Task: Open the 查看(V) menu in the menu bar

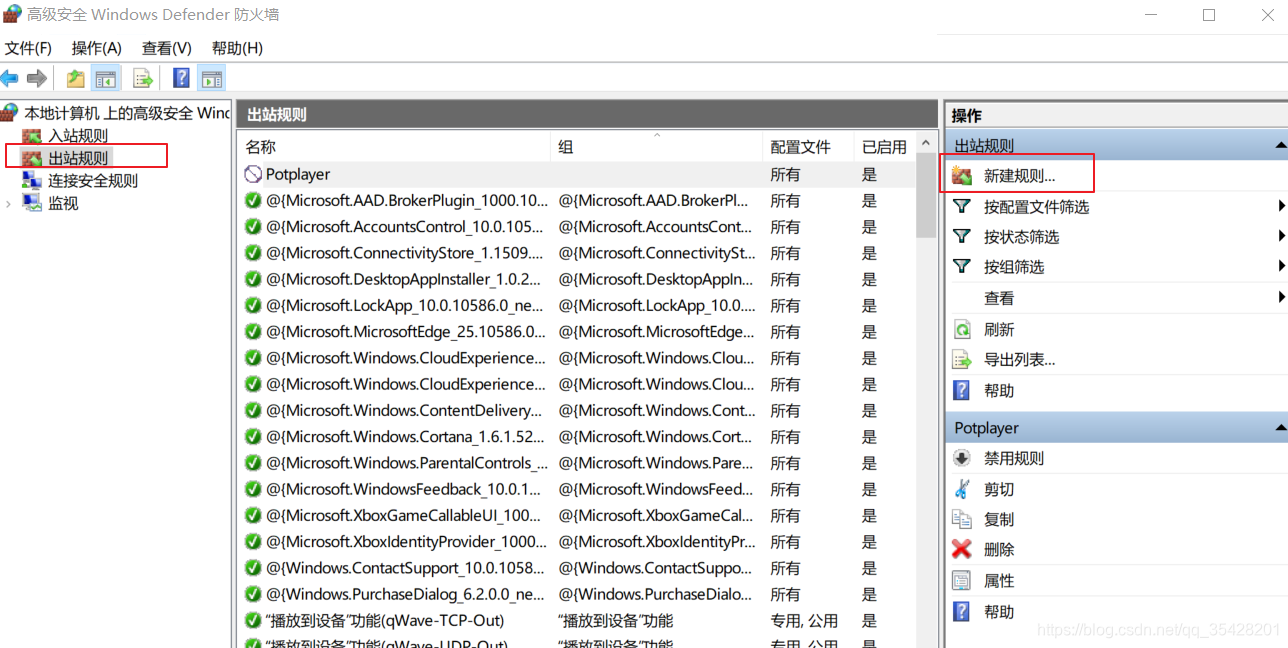Action: [166, 48]
